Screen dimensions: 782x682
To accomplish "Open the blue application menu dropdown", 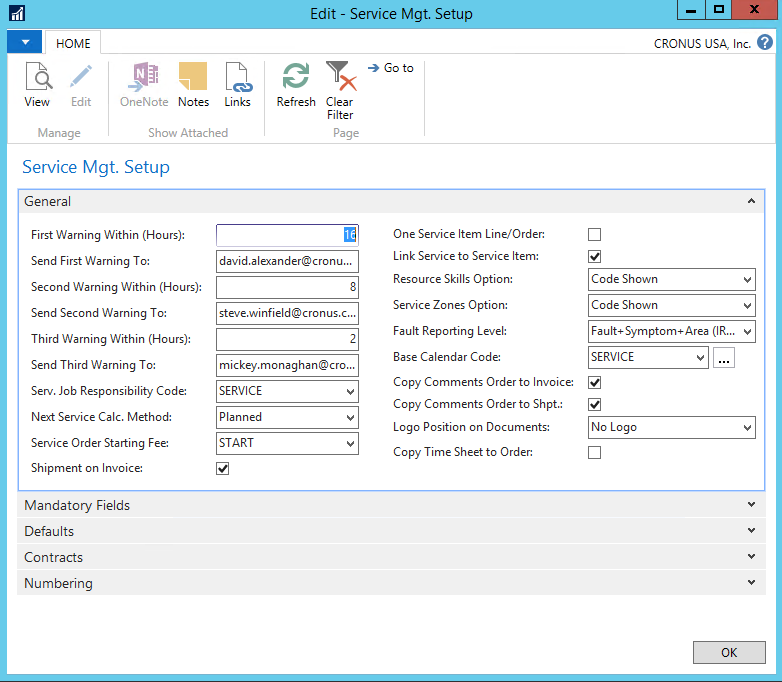I will pos(24,42).
